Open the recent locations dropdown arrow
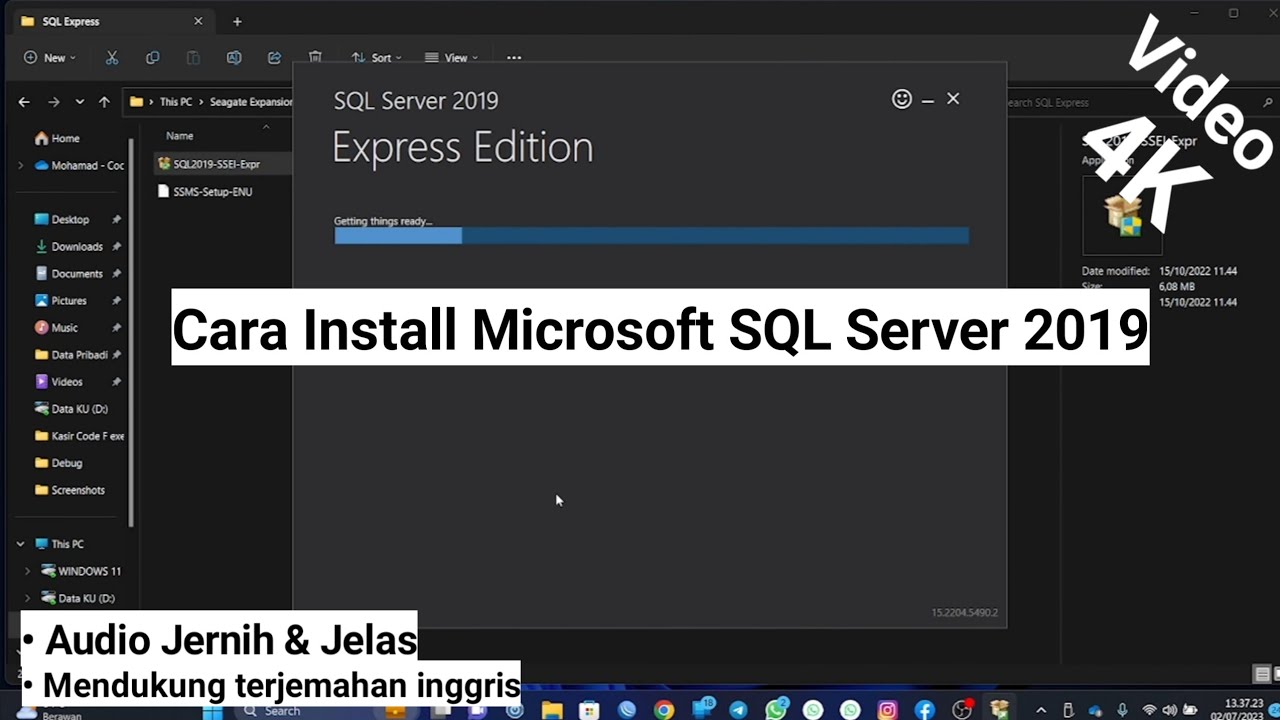The image size is (1280, 720). click(x=78, y=102)
